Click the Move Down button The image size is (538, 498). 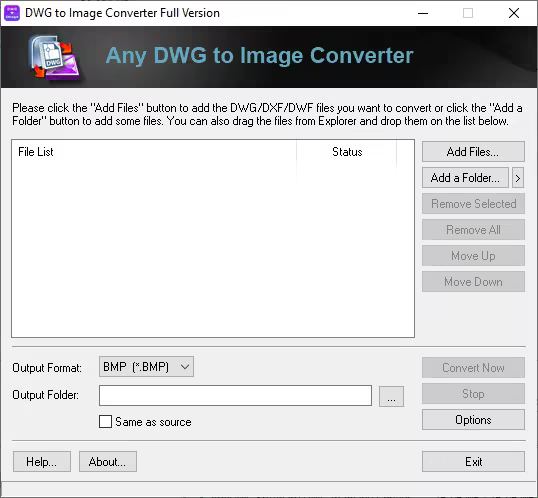click(x=473, y=282)
